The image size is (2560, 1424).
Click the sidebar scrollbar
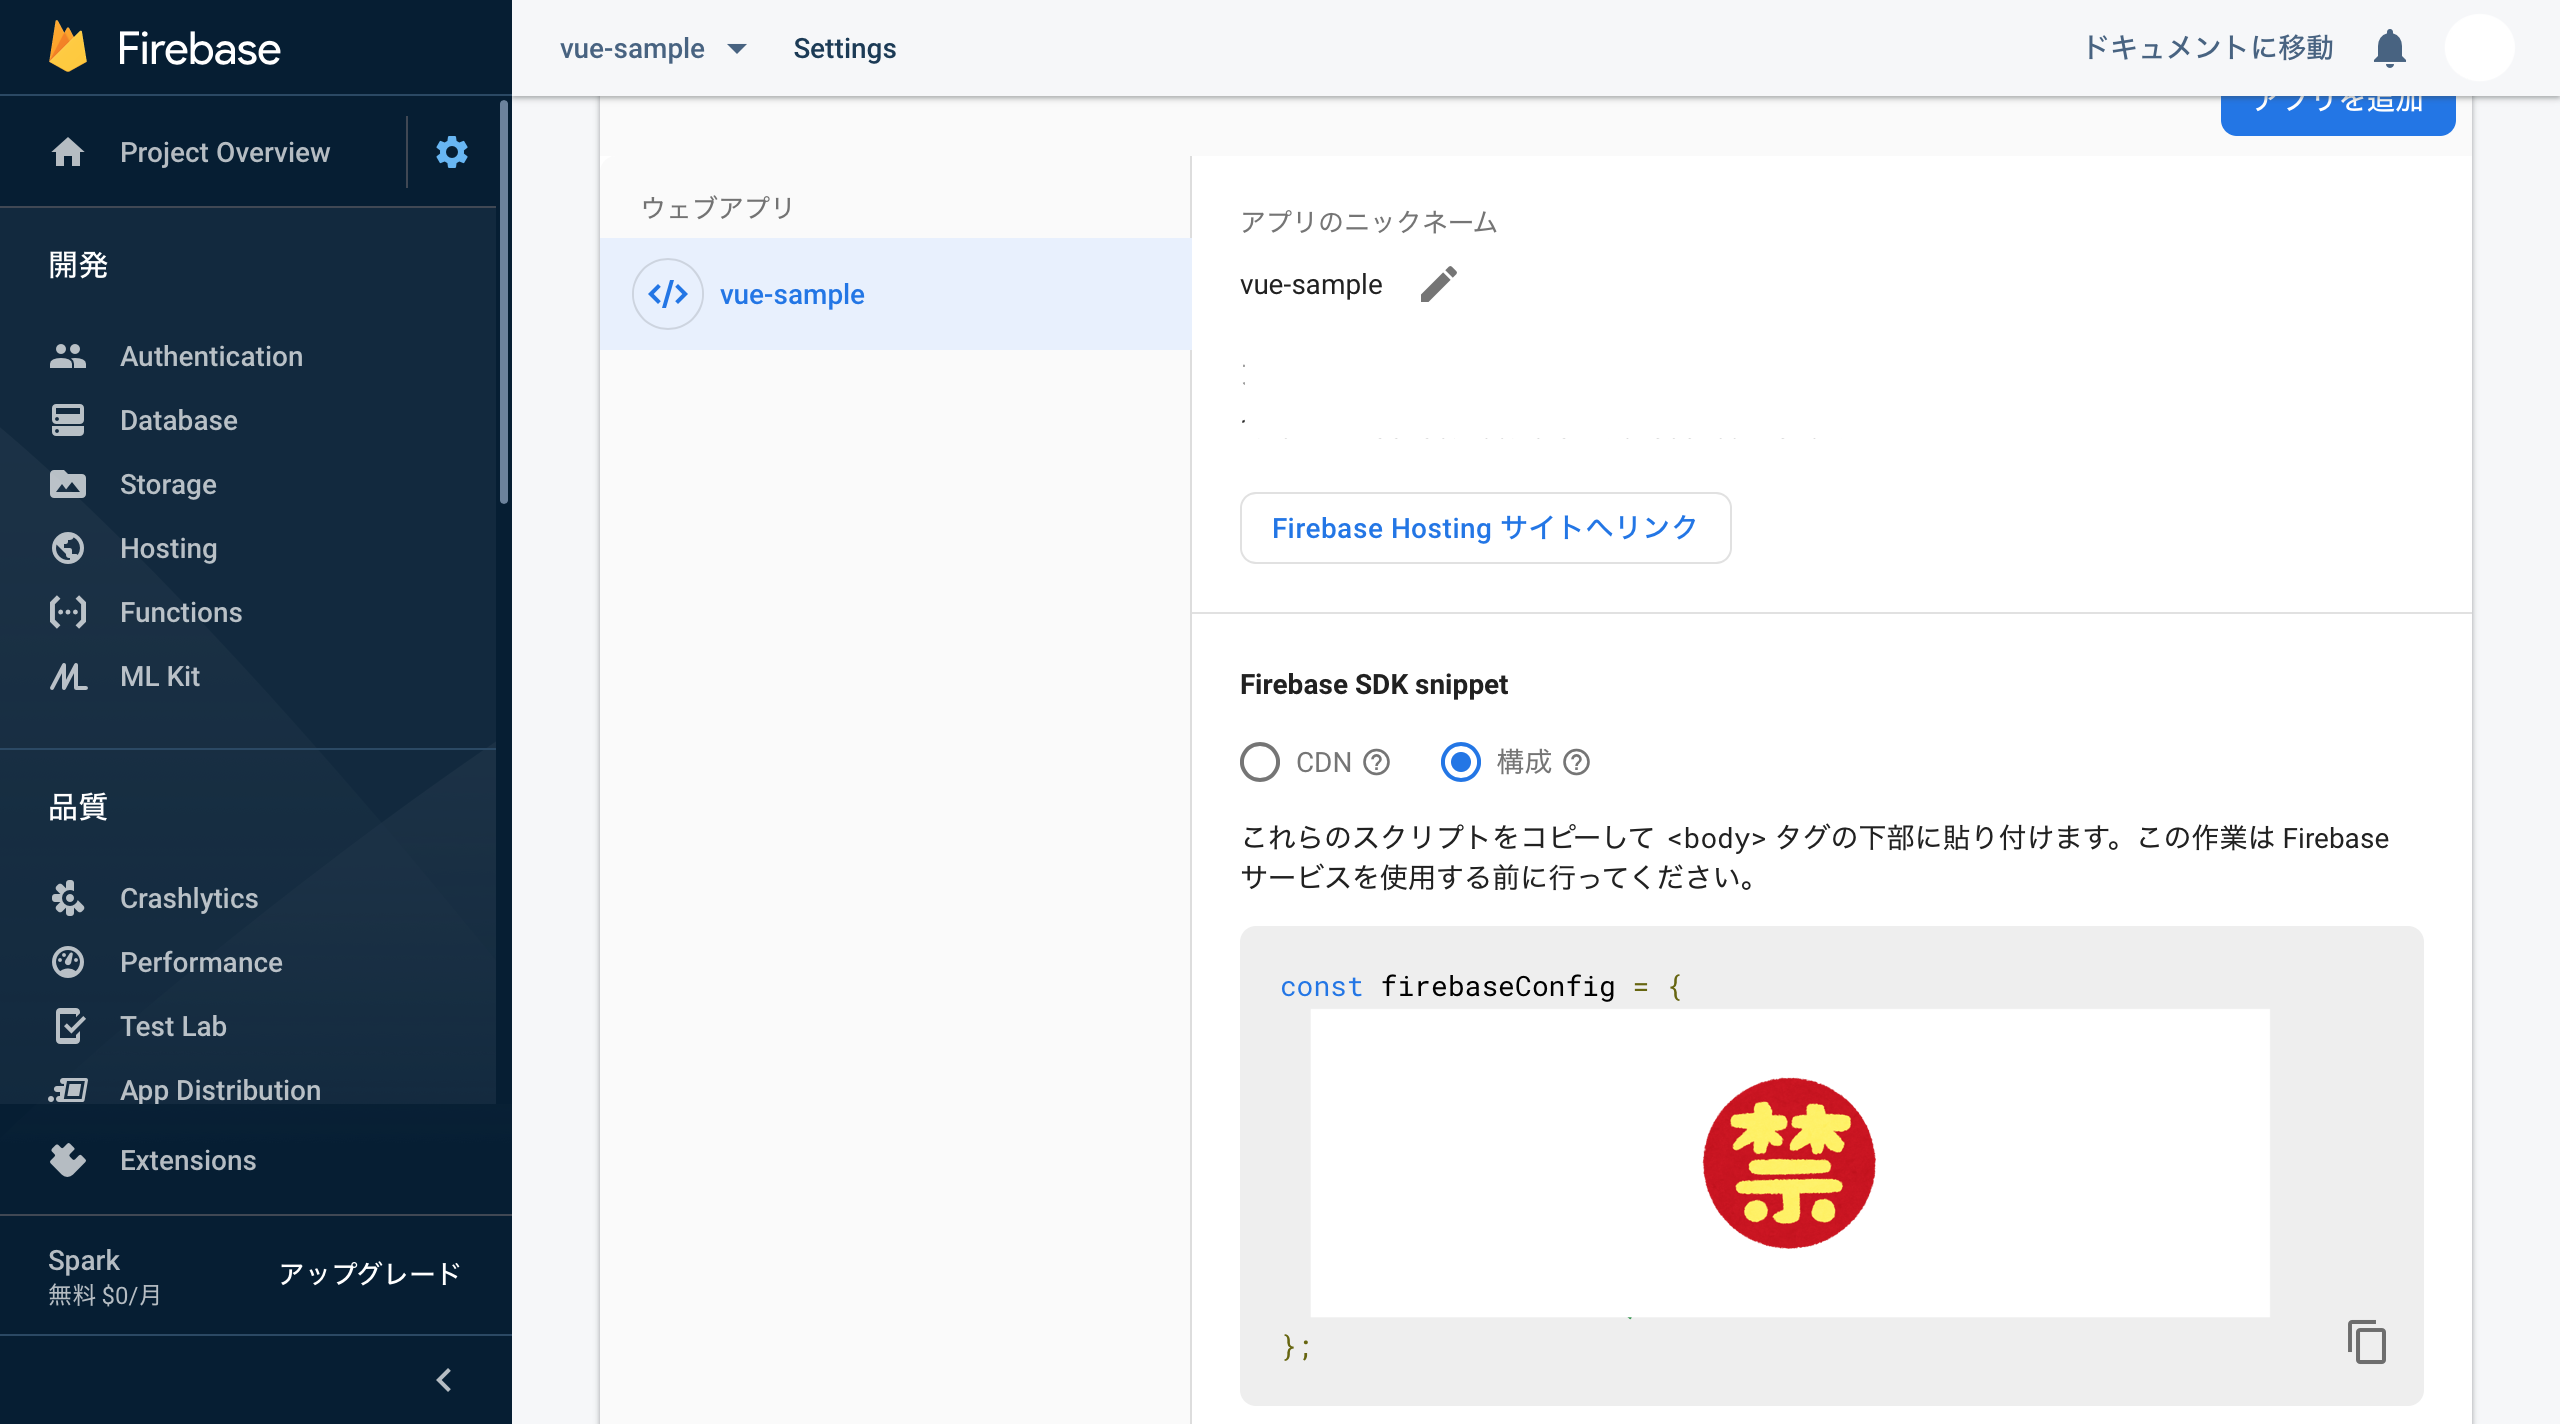click(x=504, y=300)
